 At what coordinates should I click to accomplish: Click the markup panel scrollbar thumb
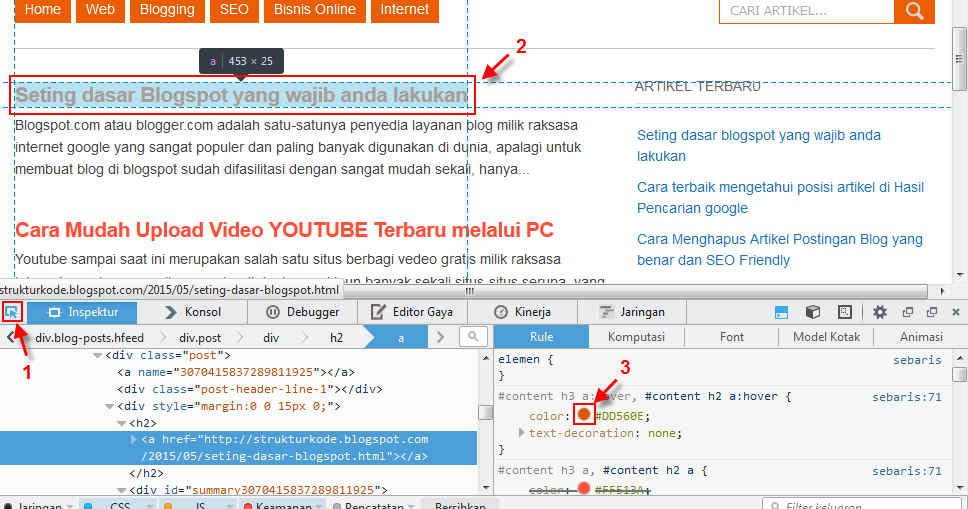(x=485, y=412)
